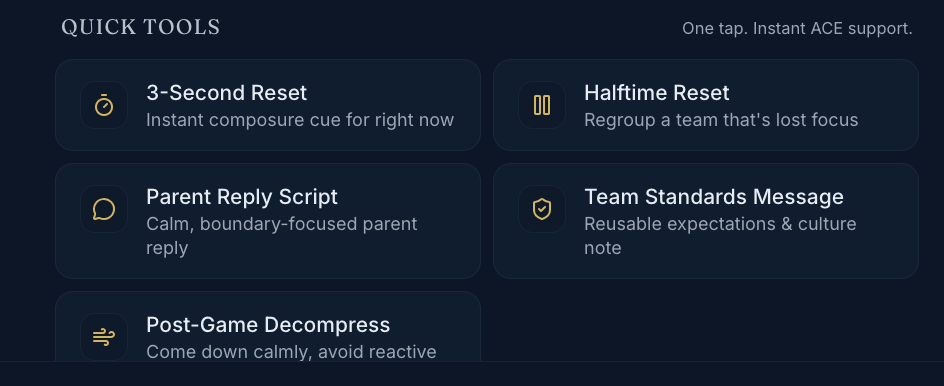Click empty right side of Halftime Reset card

click(x=890, y=105)
